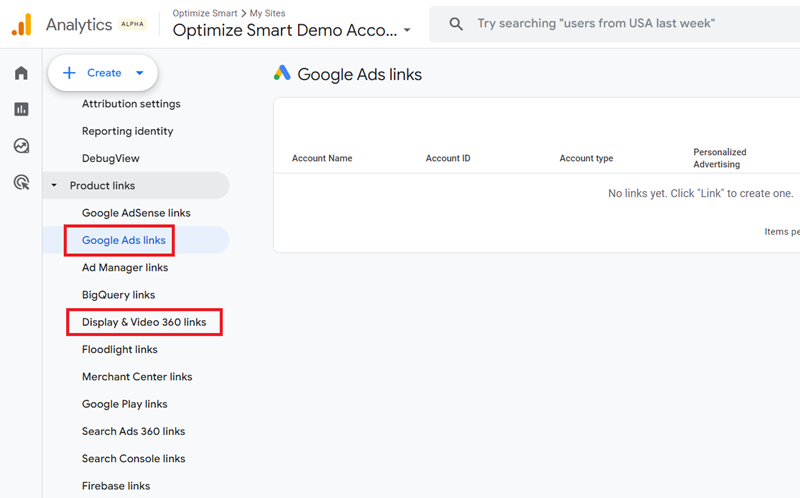Collapse the Product links section arrow
The width and height of the screenshot is (800, 498).
(x=54, y=185)
